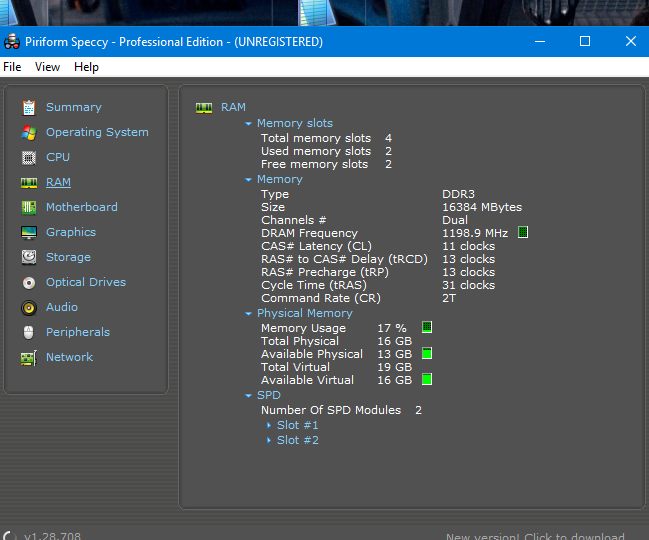The height and width of the screenshot is (540, 649).
Task: Toggle the Memory Usage tray indicator
Action: (427, 327)
